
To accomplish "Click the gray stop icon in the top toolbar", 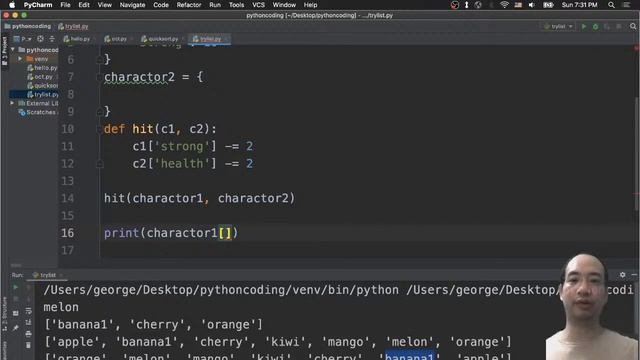I will [619, 27].
